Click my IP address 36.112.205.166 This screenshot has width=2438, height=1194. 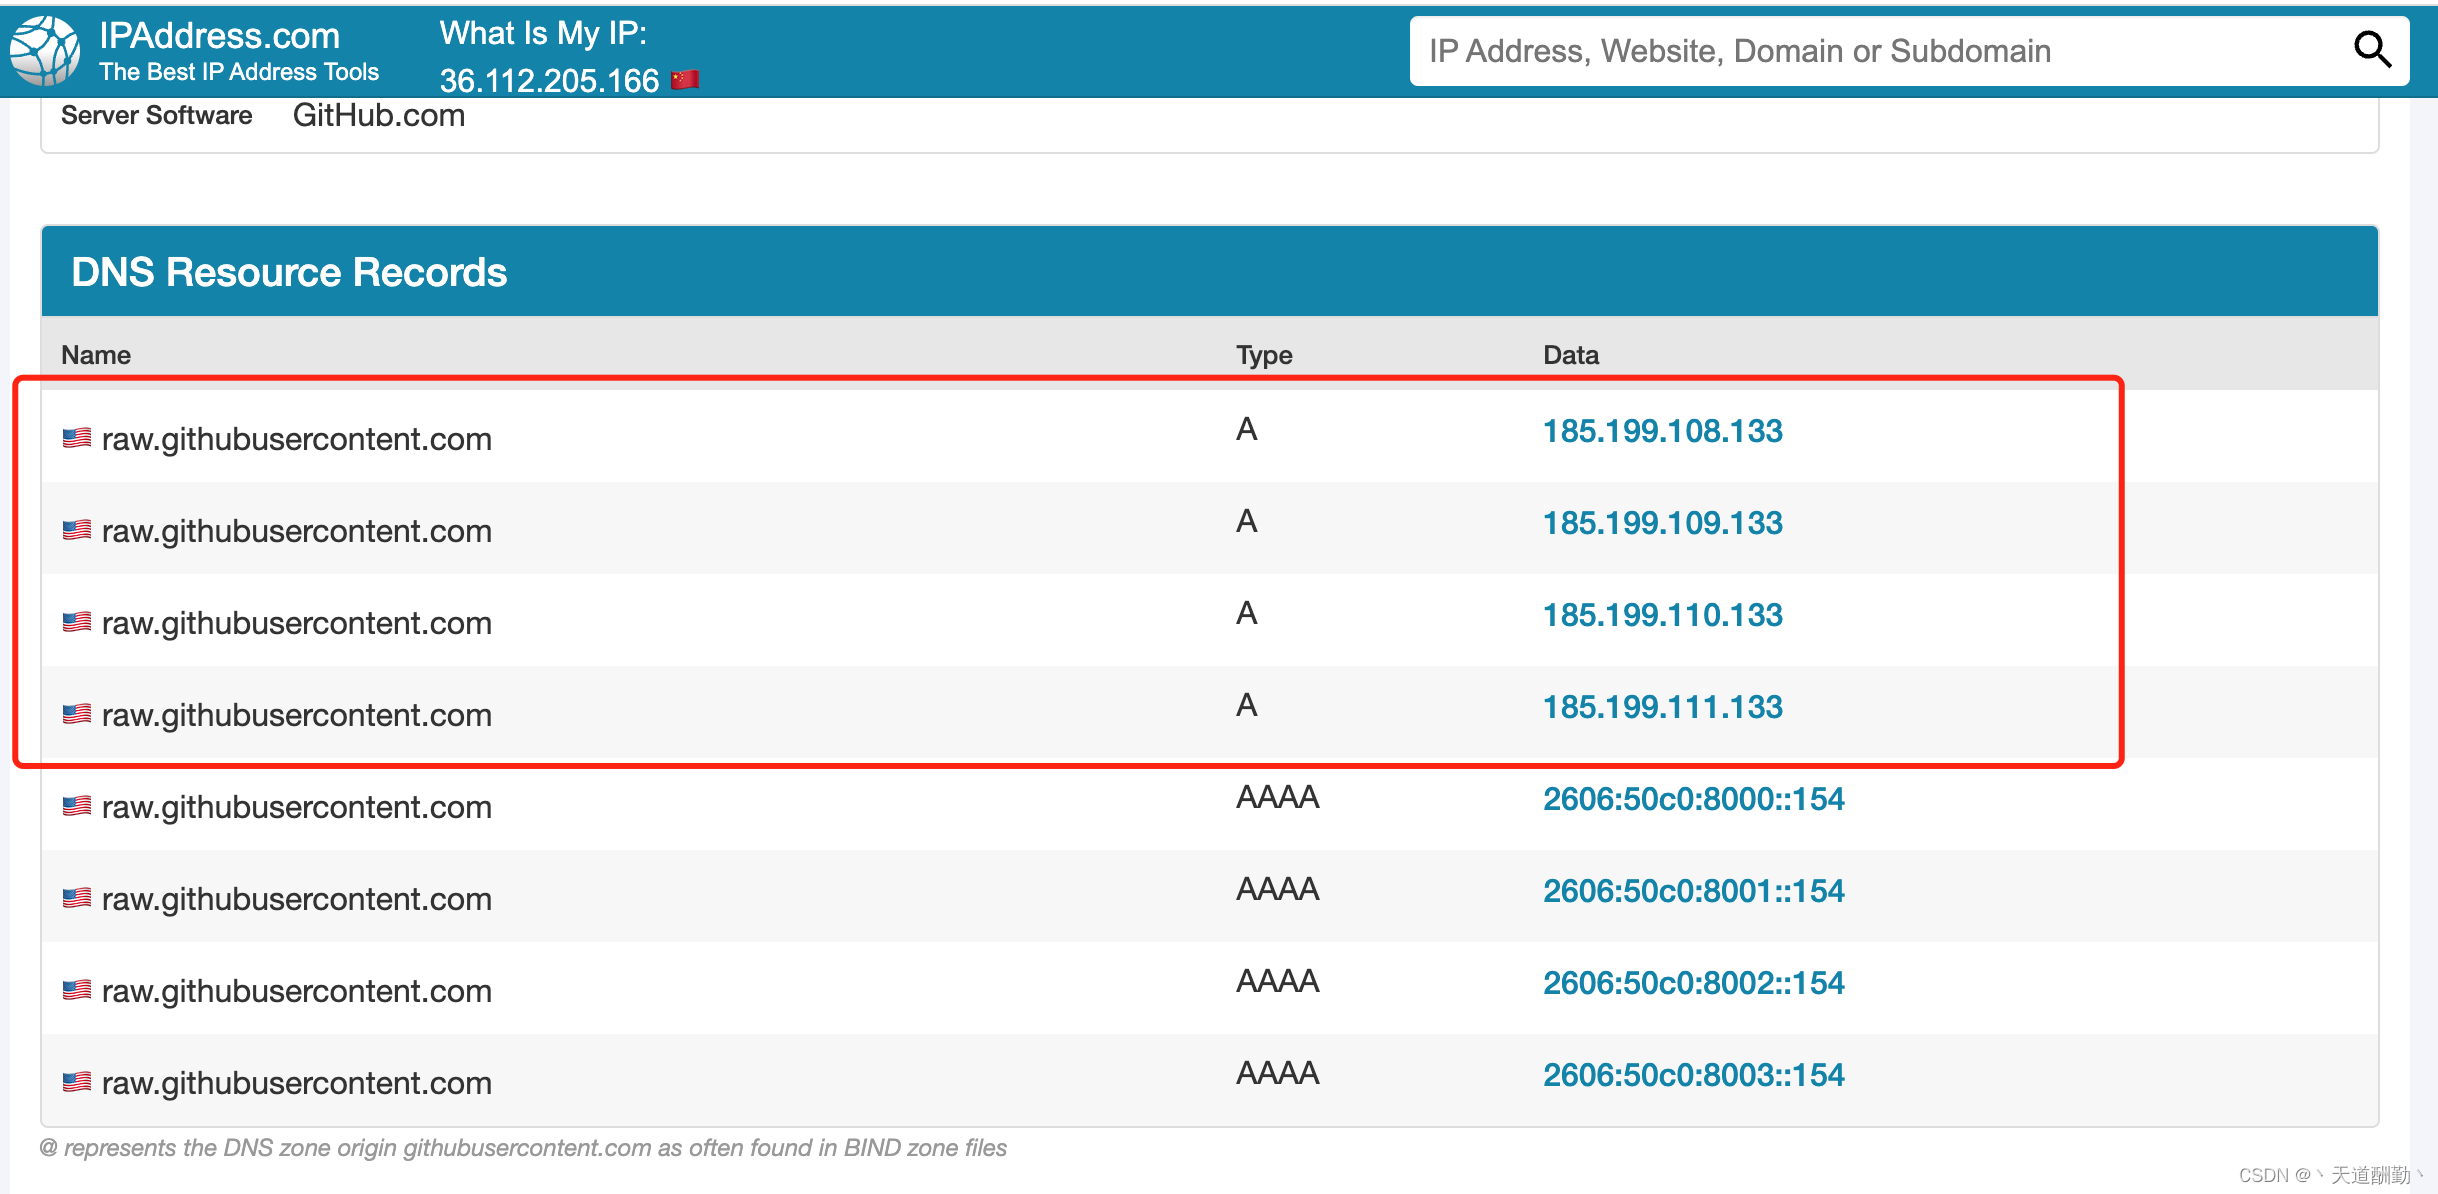tap(549, 80)
